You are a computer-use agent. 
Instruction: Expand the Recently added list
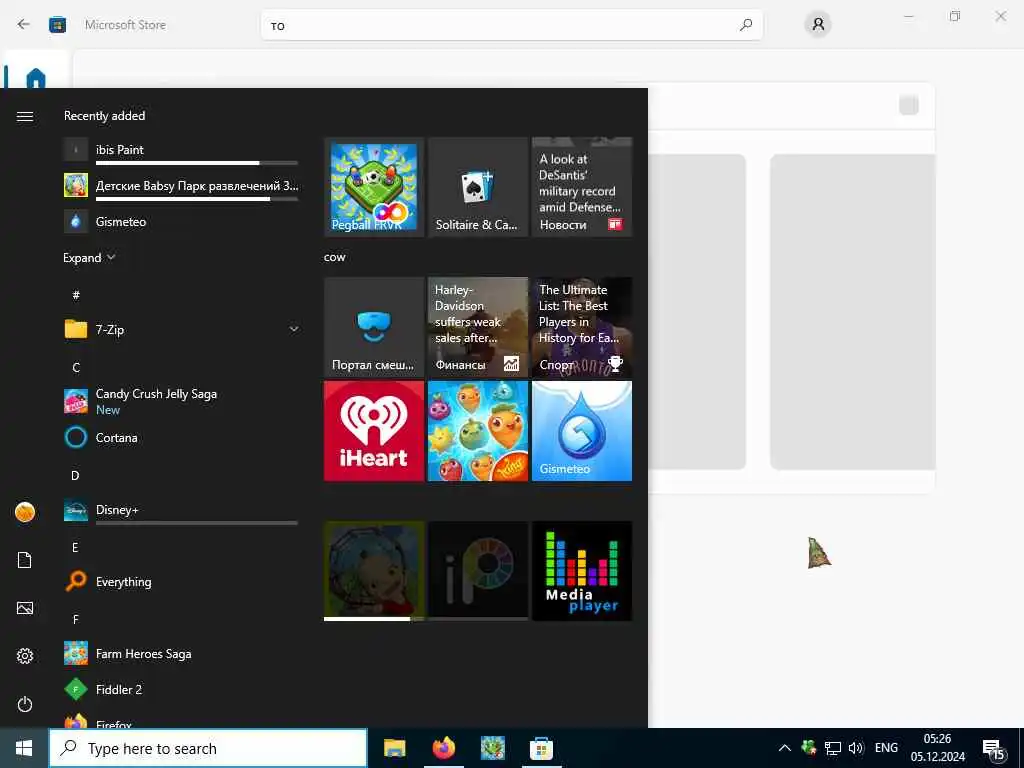(x=89, y=258)
